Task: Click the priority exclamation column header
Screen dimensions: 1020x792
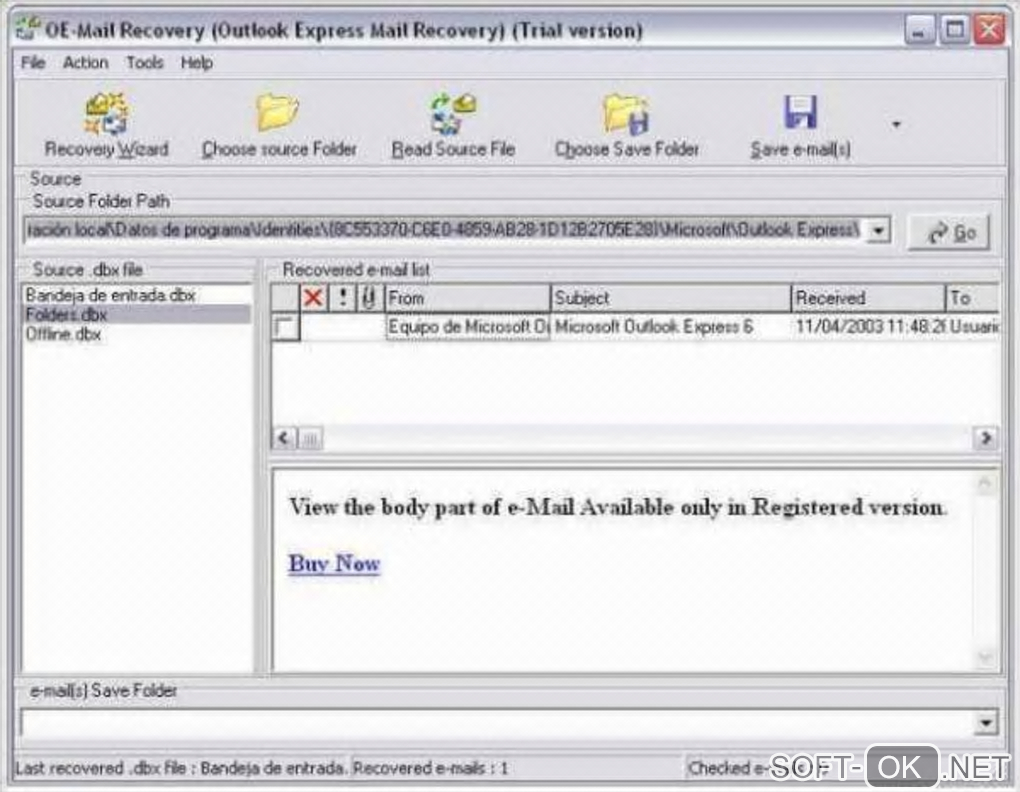Action: [342, 298]
